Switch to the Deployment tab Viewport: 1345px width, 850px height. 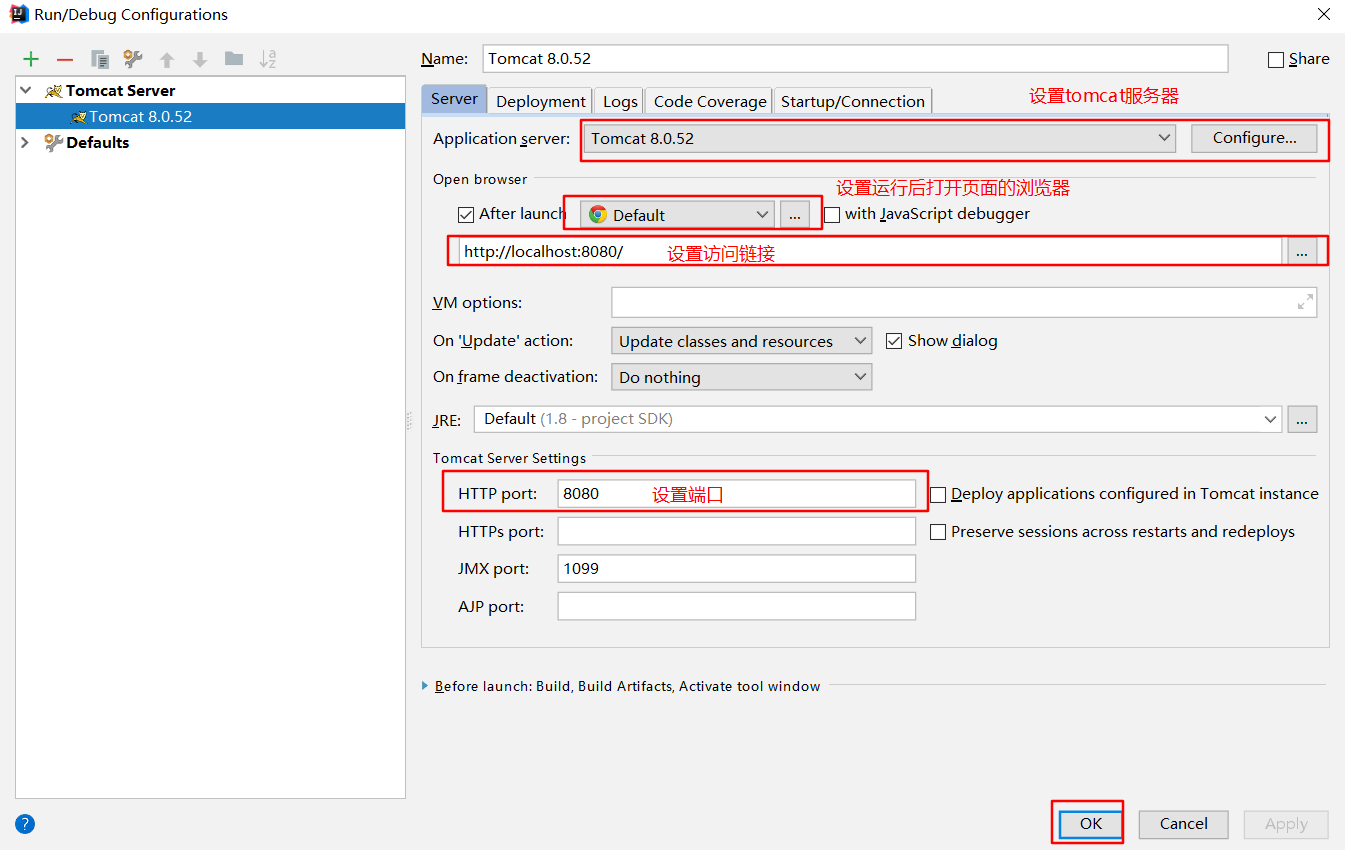(x=541, y=101)
